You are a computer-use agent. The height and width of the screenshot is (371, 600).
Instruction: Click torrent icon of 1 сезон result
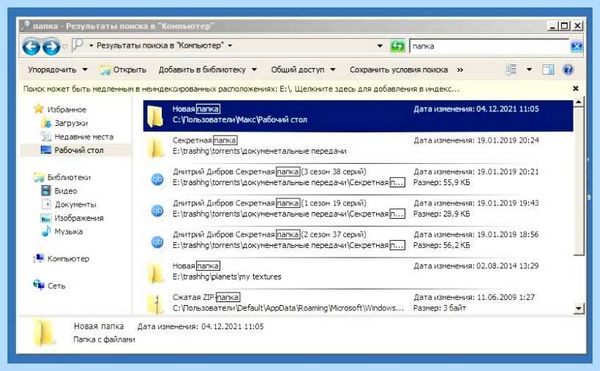157,210
